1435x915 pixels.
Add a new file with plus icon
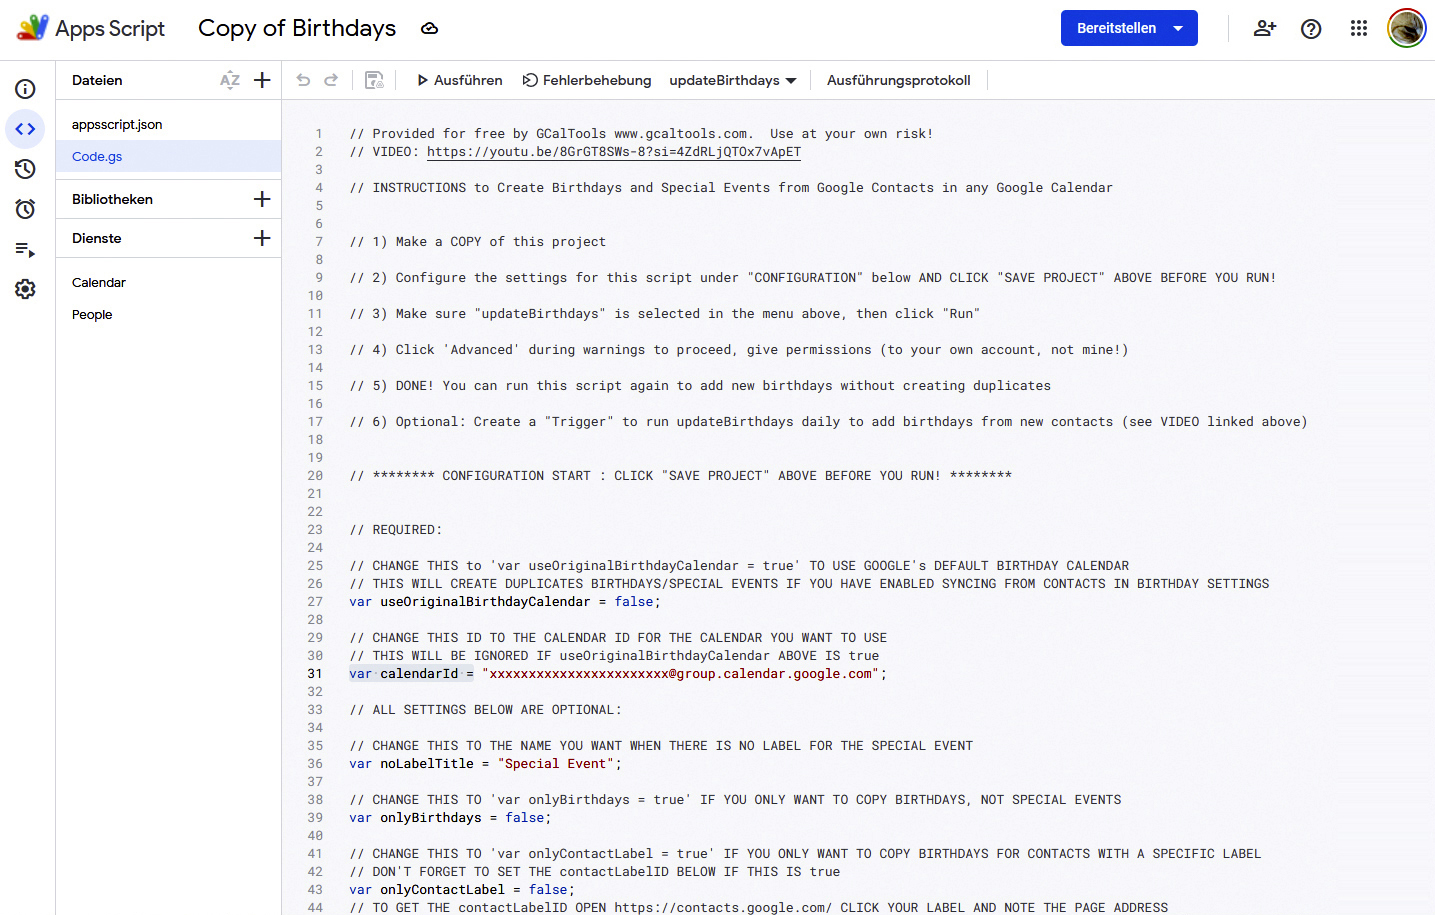point(262,80)
